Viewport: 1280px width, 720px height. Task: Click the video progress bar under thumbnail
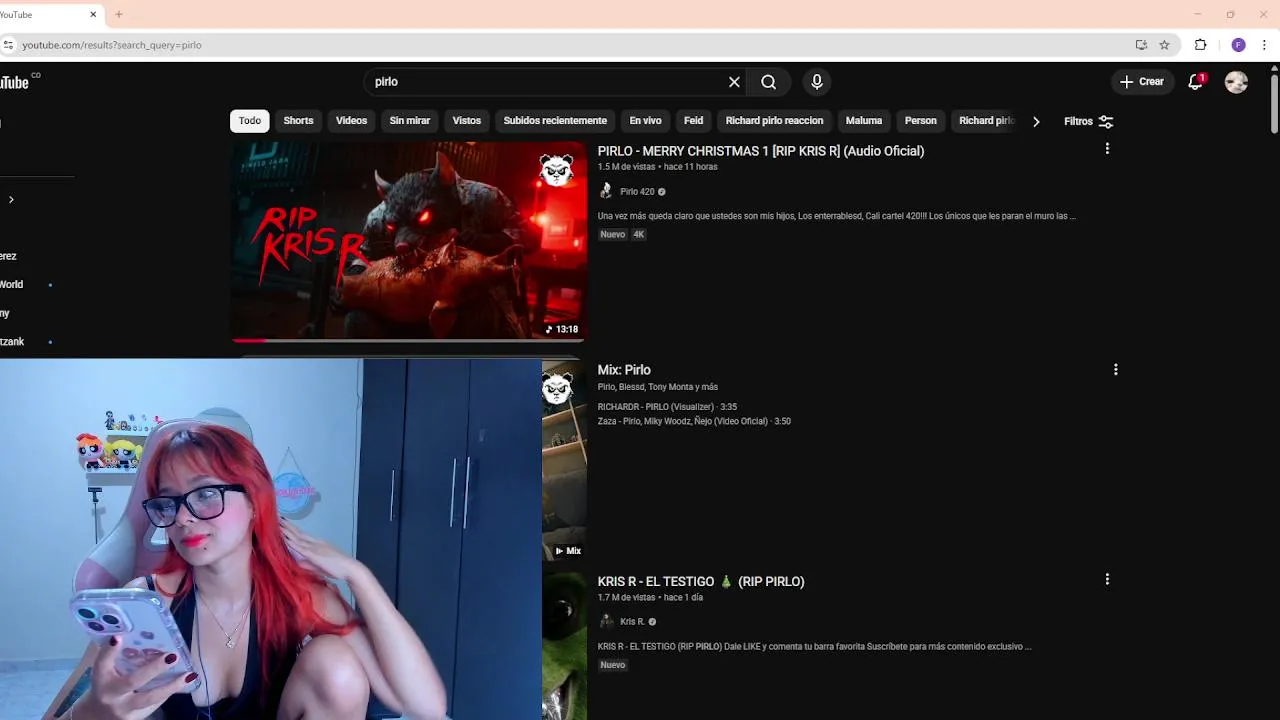(x=408, y=340)
